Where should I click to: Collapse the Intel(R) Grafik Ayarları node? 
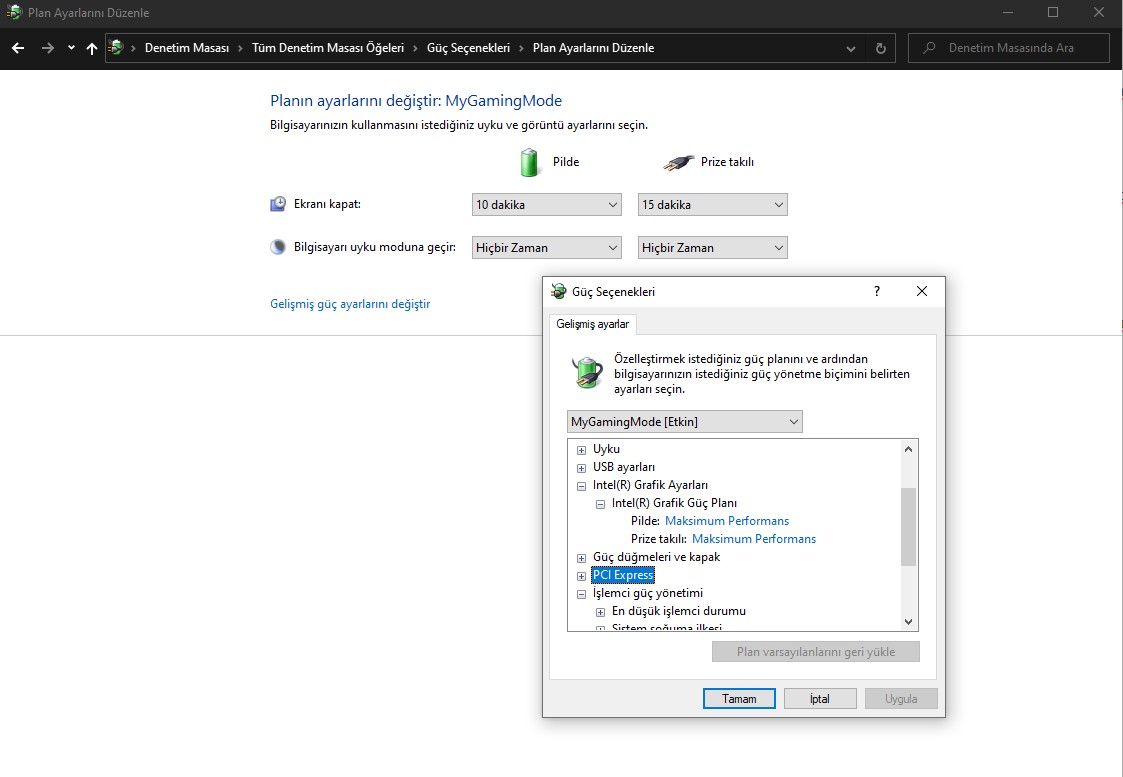click(581, 486)
